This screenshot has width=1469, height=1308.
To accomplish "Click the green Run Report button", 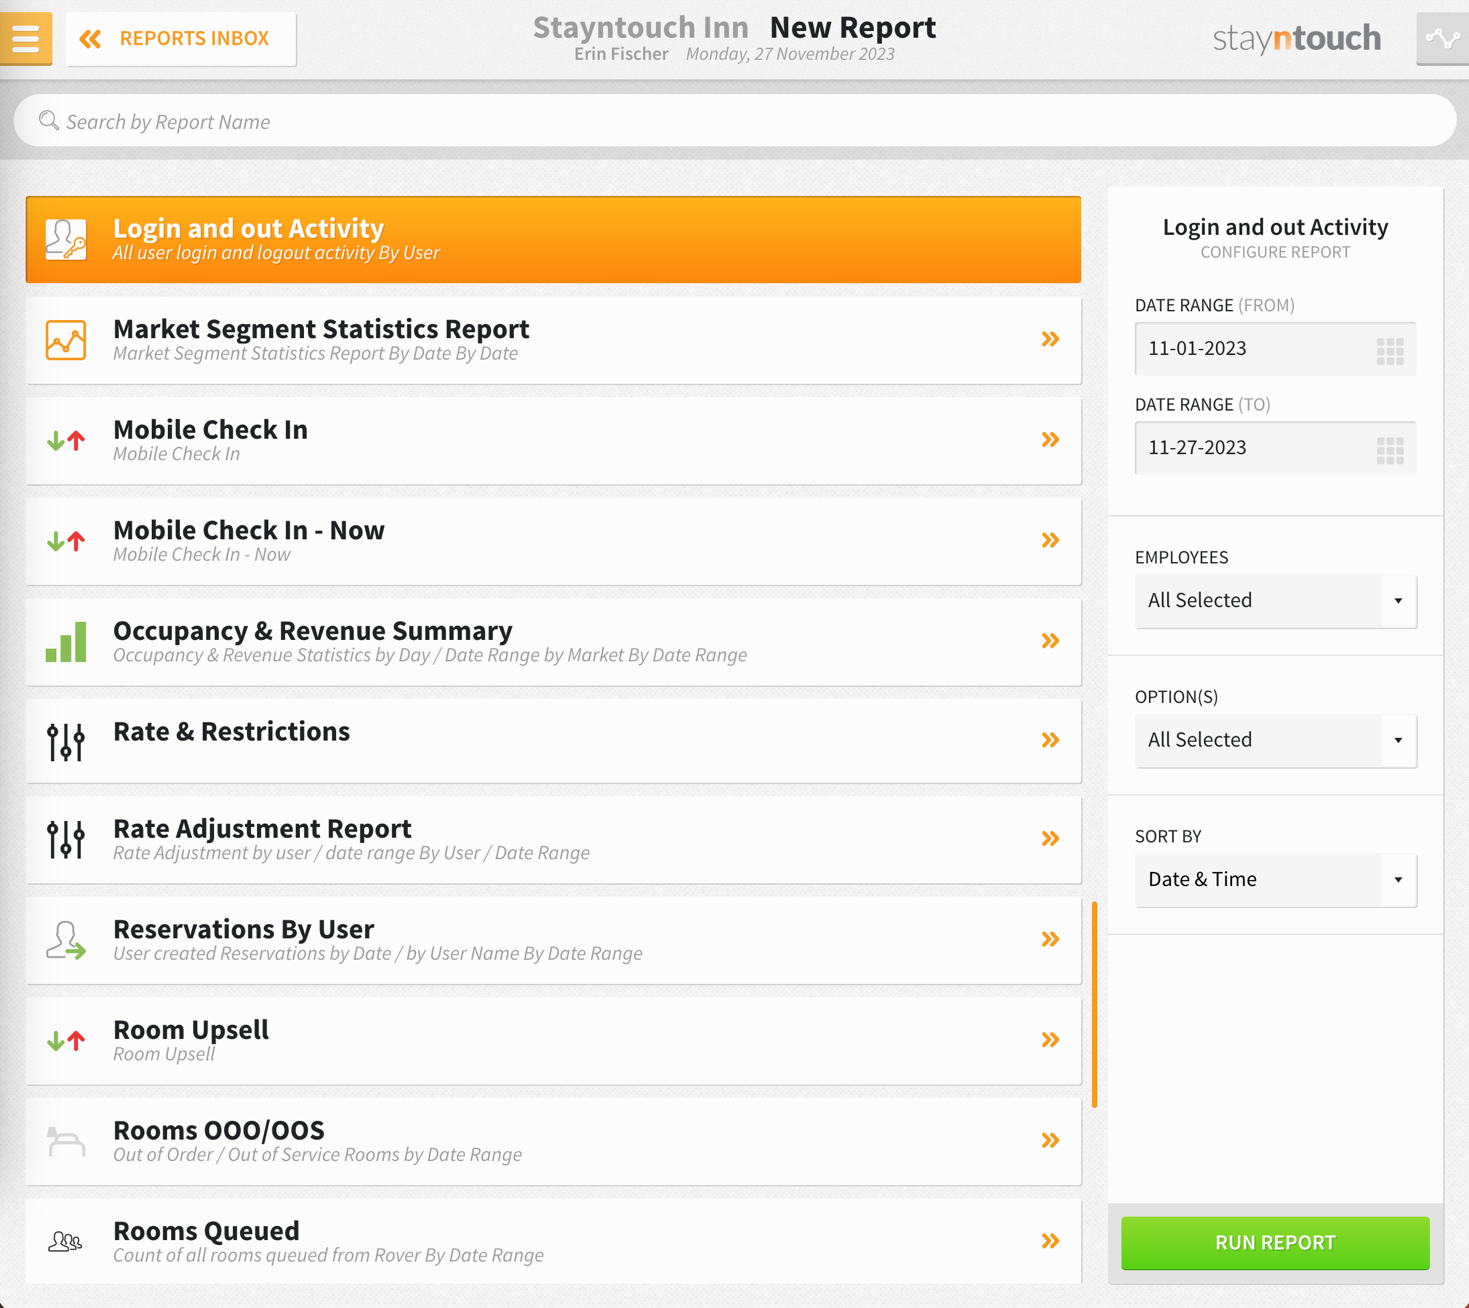I will [1275, 1243].
